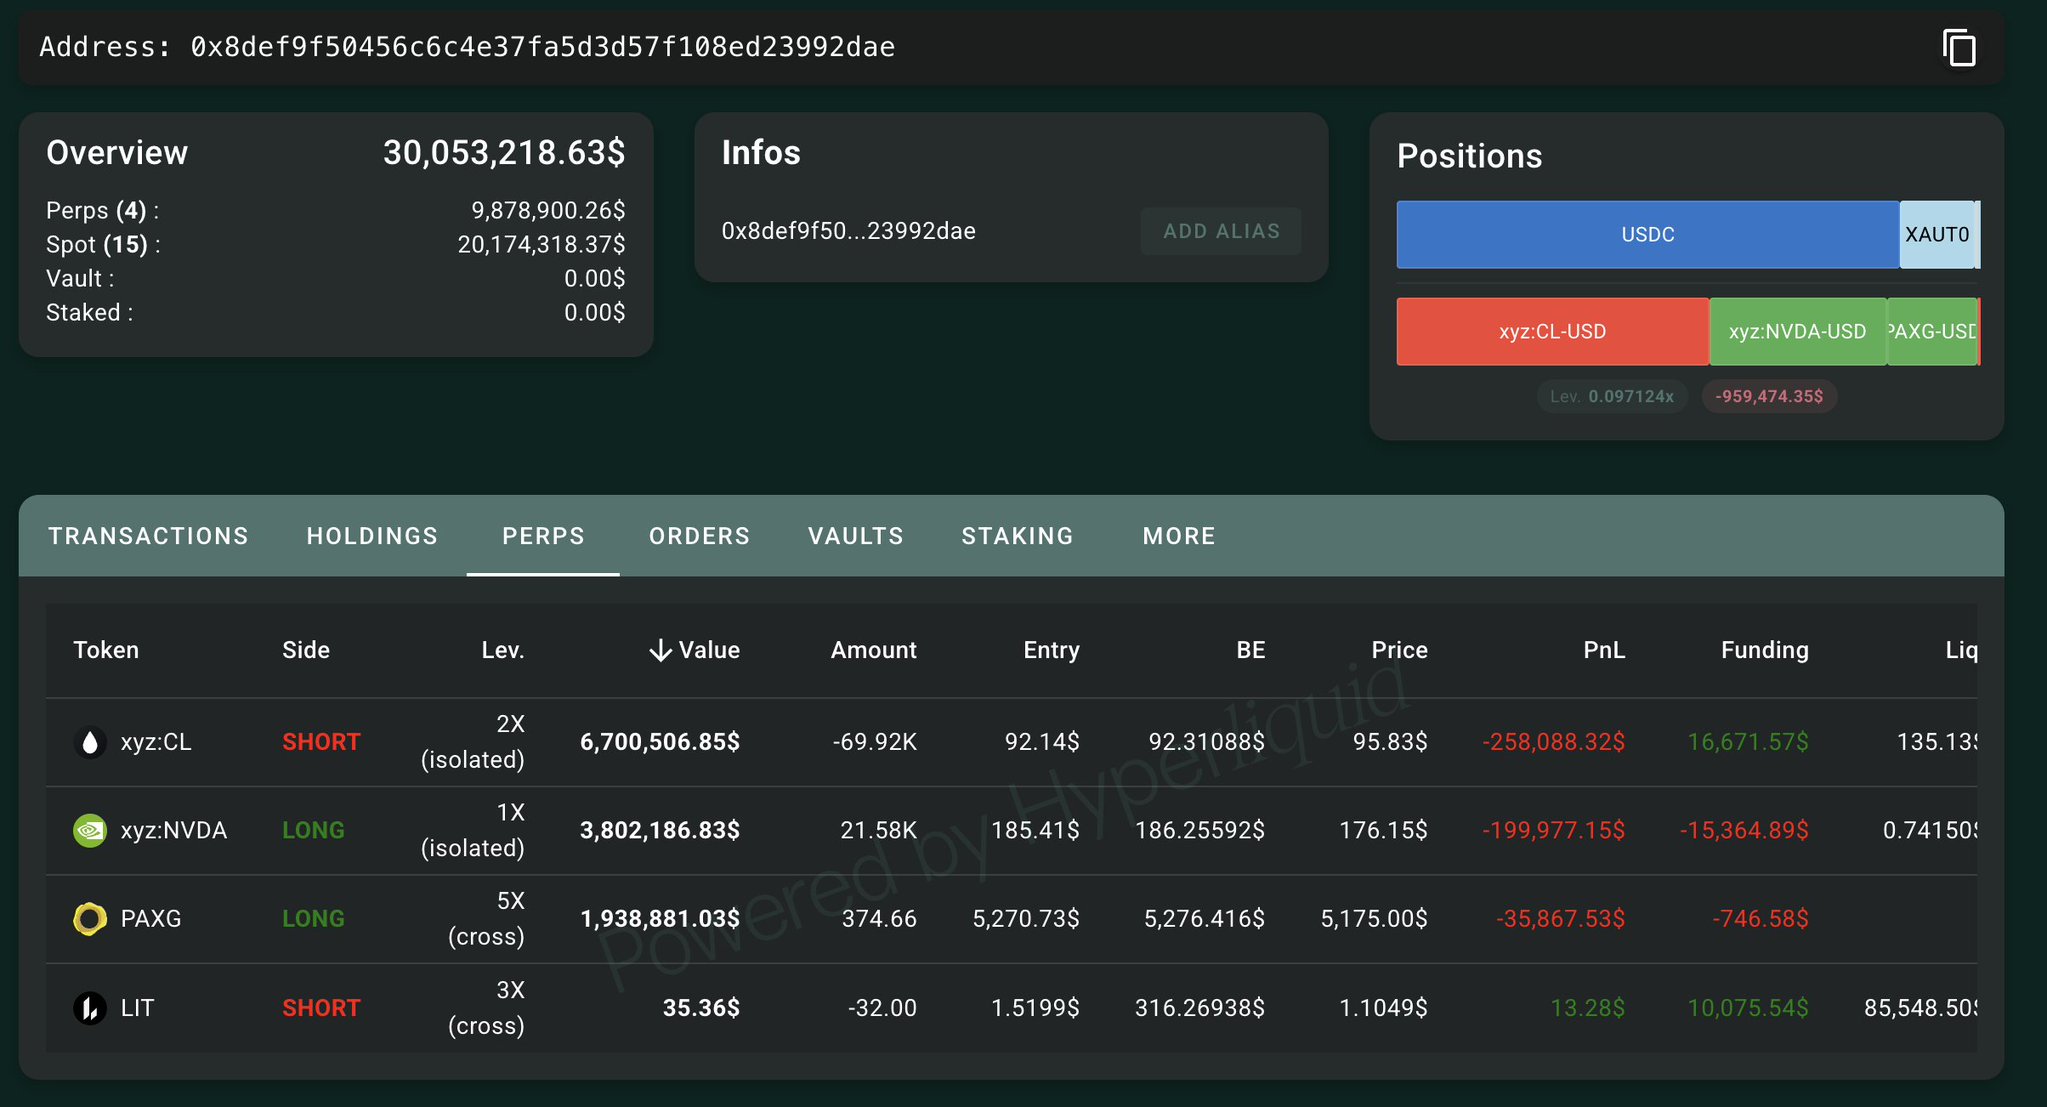Click the green xyz:NVDA-USD position segment
Screen dimensions: 2047x1107
click(x=1797, y=331)
